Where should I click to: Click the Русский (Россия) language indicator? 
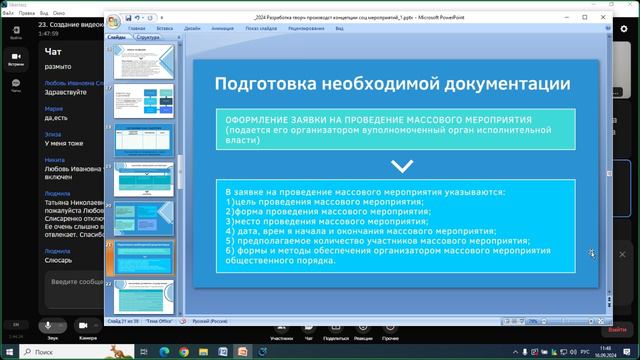pyautogui.click(x=210, y=321)
